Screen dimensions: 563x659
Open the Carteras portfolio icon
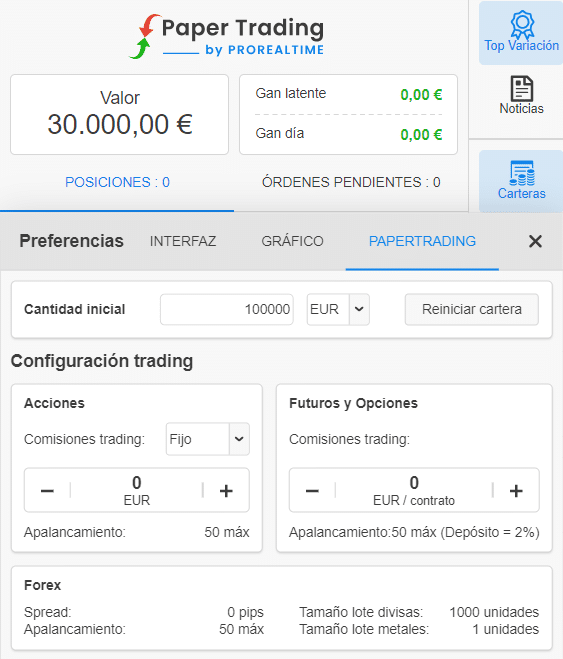pos(521,181)
